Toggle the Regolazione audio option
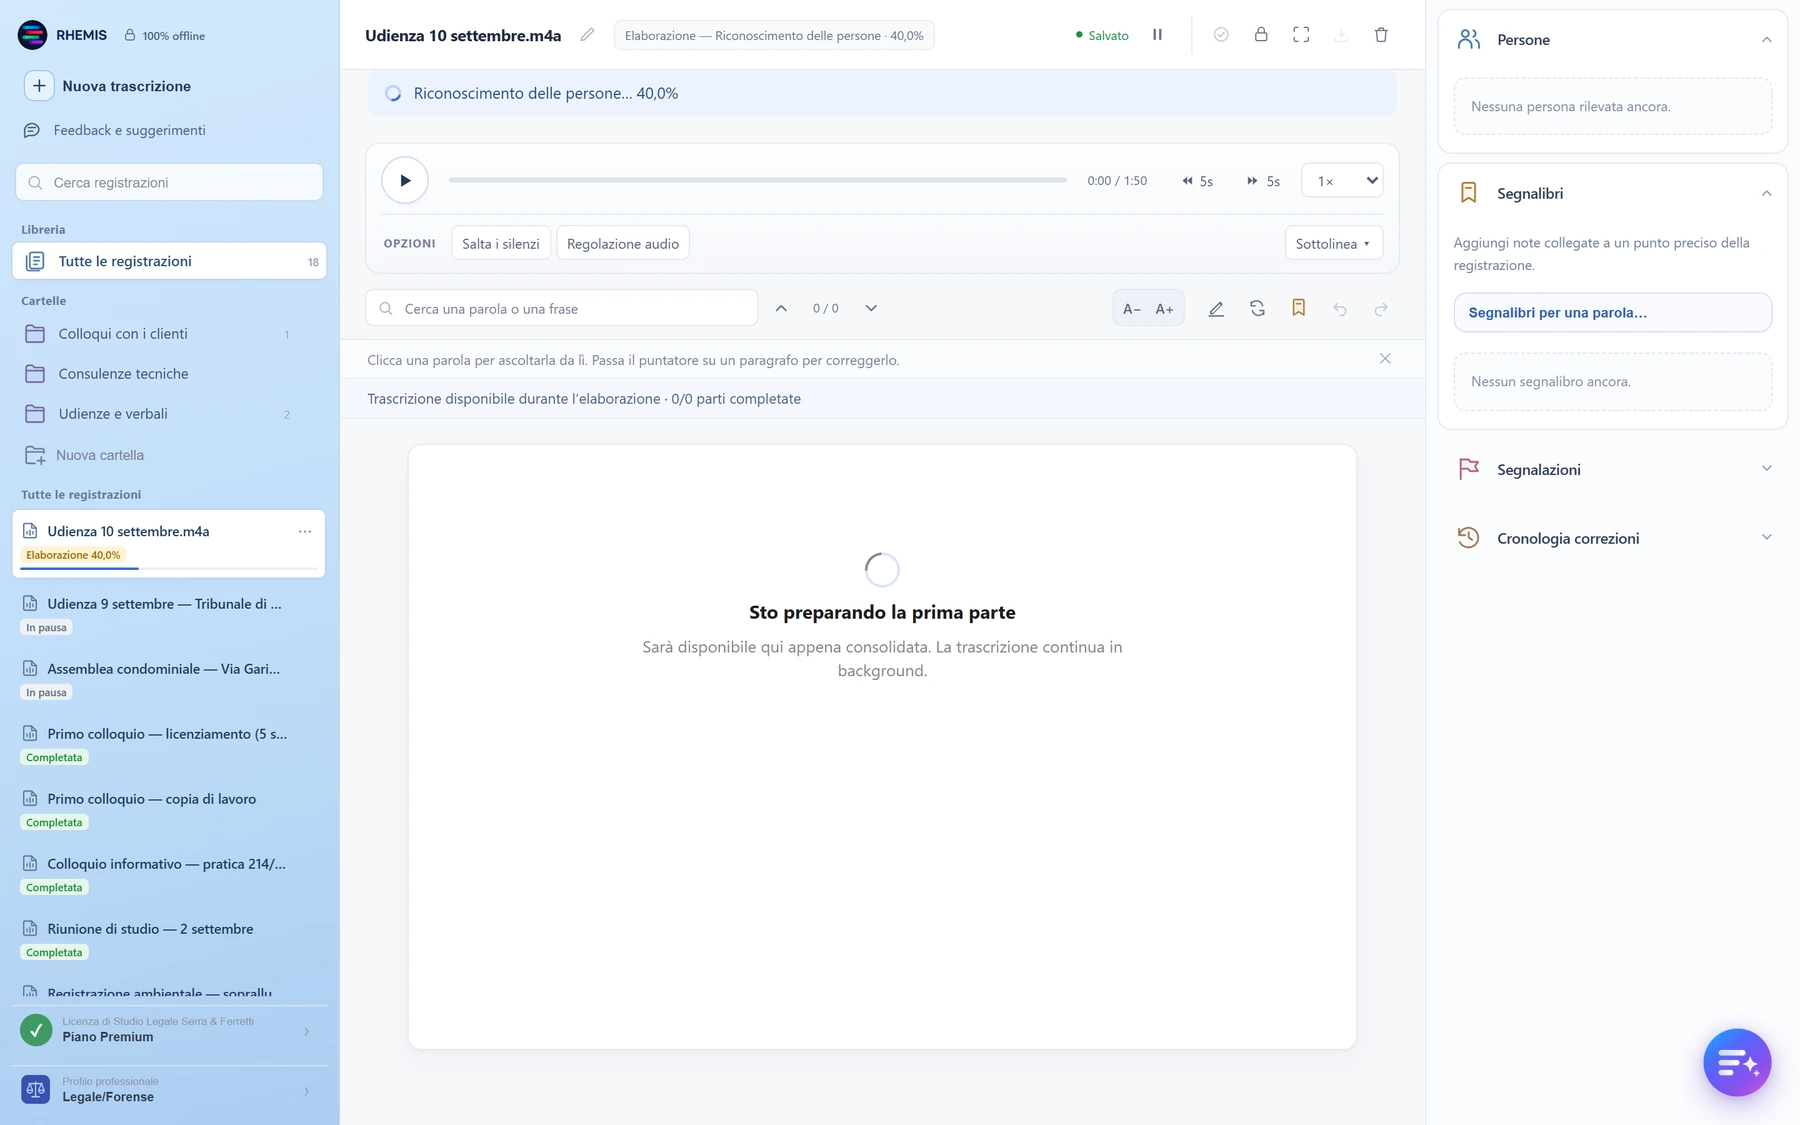The width and height of the screenshot is (1800, 1125). click(623, 243)
